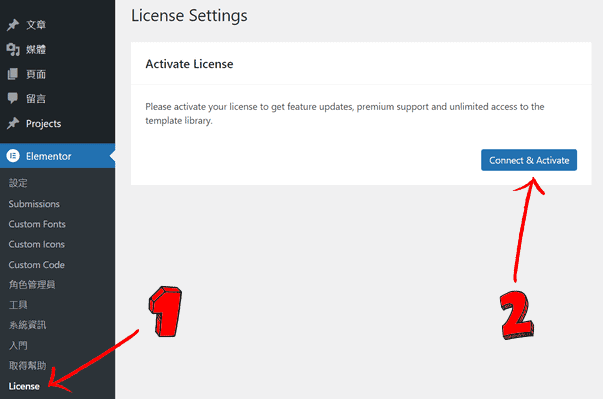The width and height of the screenshot is (603, 399).
Task: Click the 'Please activate your license' description text
Action: [x=345, y=113]
